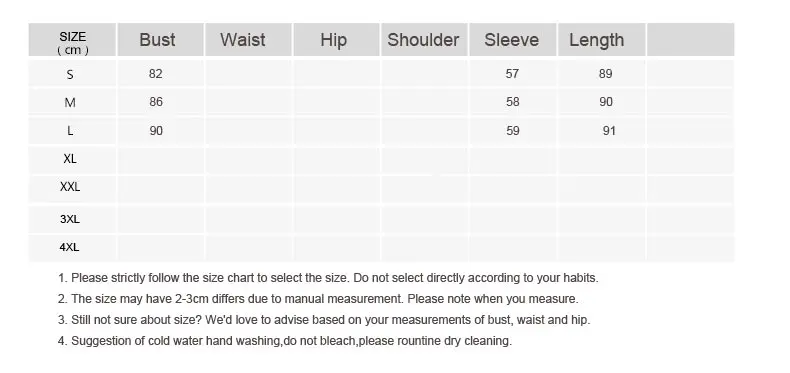Click bust value 90 for size L
Image resolution: width=790 pixels, height=373 pixels.
156,131
